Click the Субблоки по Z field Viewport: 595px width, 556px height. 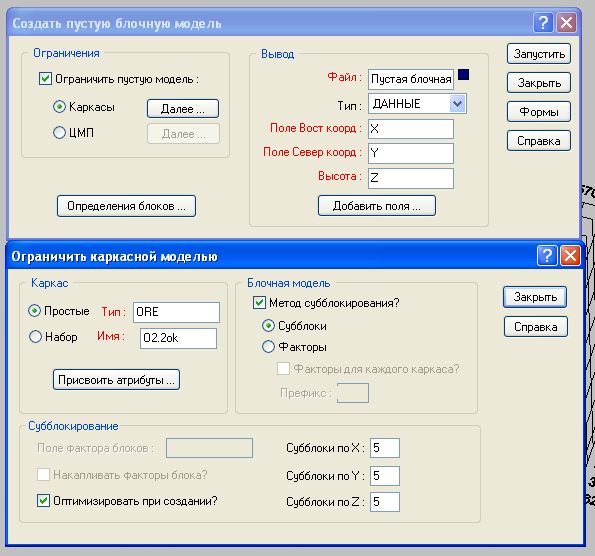pos(385,502)
